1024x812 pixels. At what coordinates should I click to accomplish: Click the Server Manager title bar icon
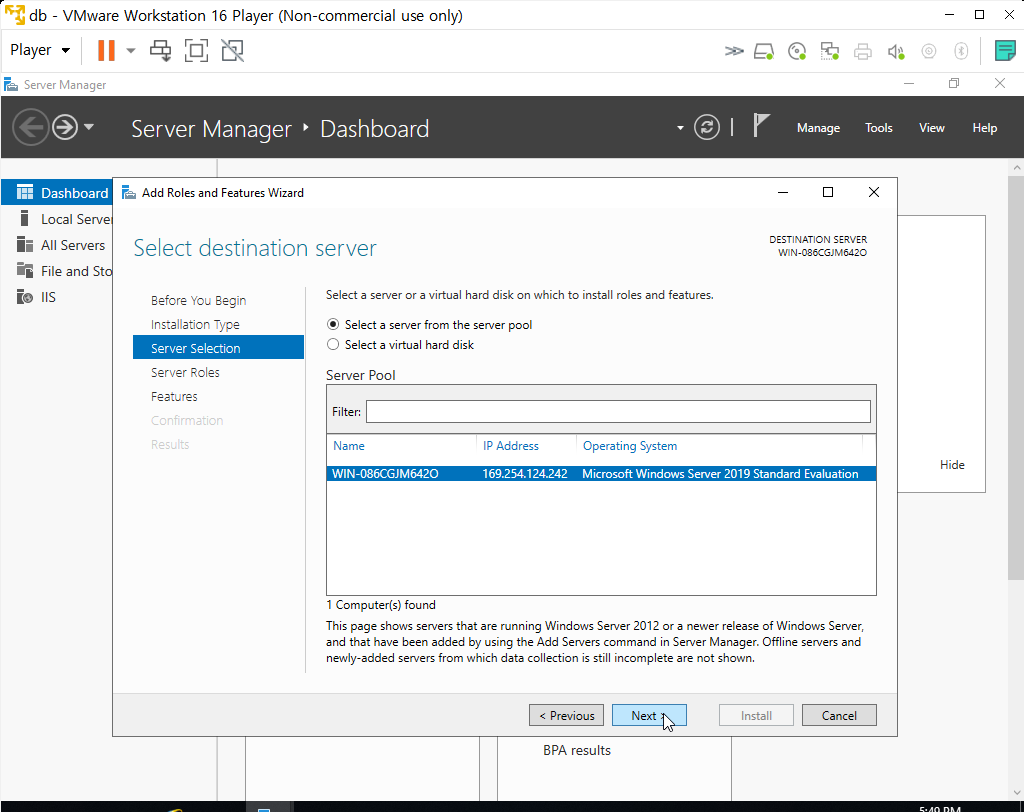[x=10, y=84]
